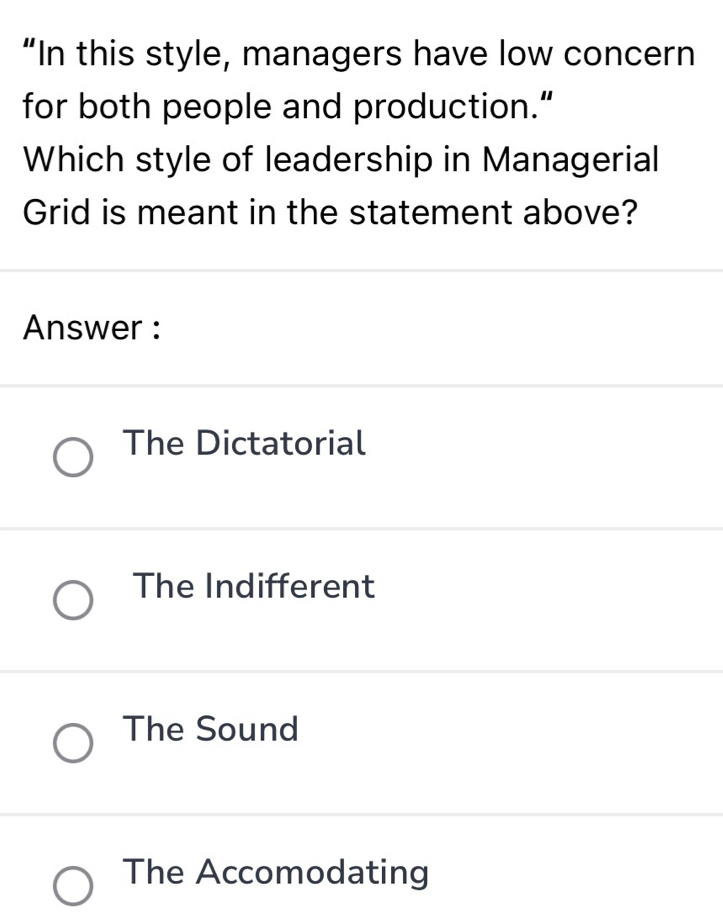Mark The Sound radio option
723x917 pixels.
pos(73,745)
